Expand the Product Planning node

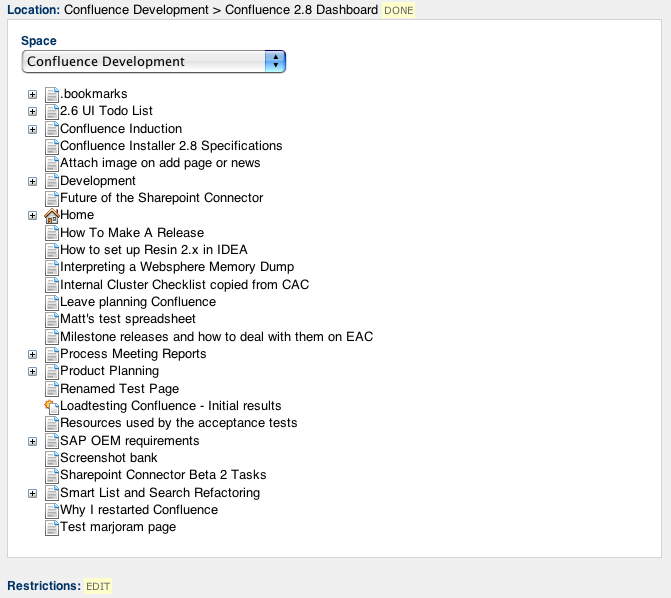pos(33,372)
